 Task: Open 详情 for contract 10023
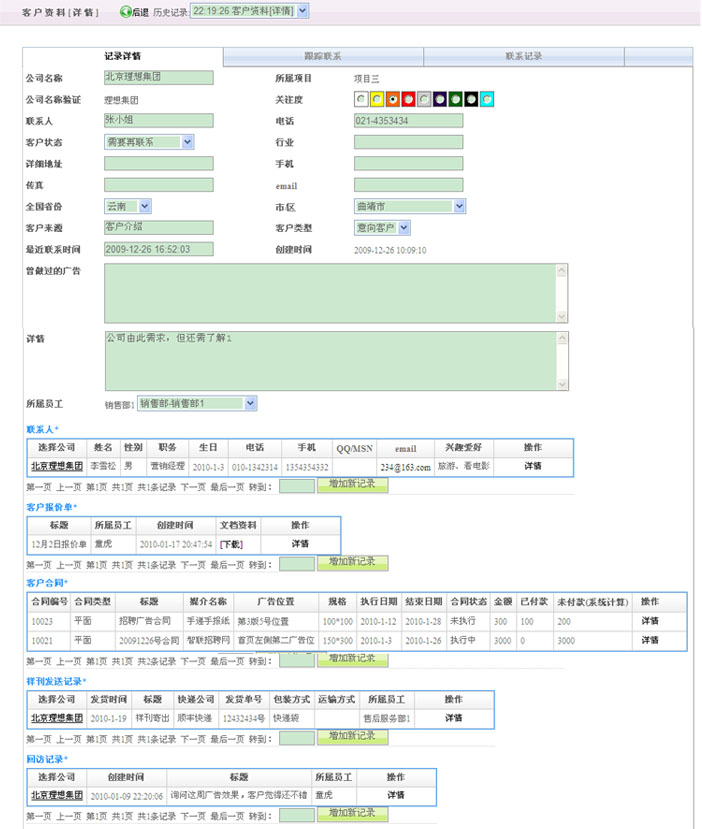click(650, 620)
